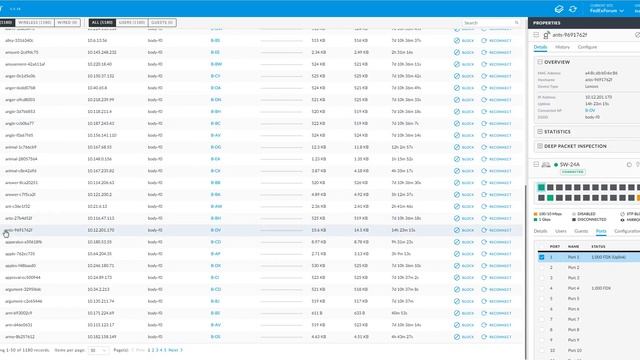Screen dimensions: 640x360
Task: Block the client alloy-3316340c
Action: [x=464, y=40]
